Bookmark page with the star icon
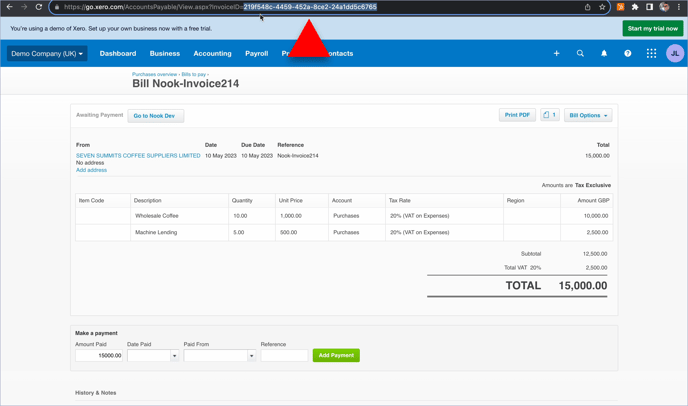The width and height of the screenshot is (688, 406). [602, 7]
